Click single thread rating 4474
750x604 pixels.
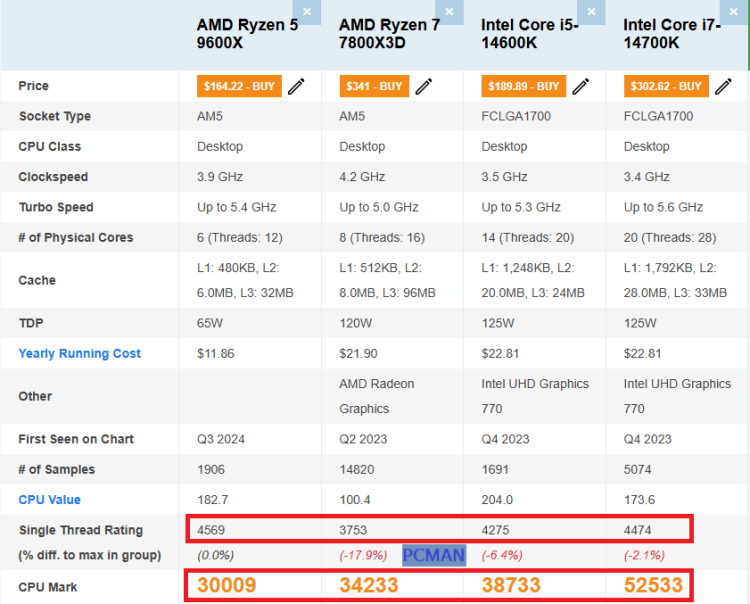tap(638, 530)
